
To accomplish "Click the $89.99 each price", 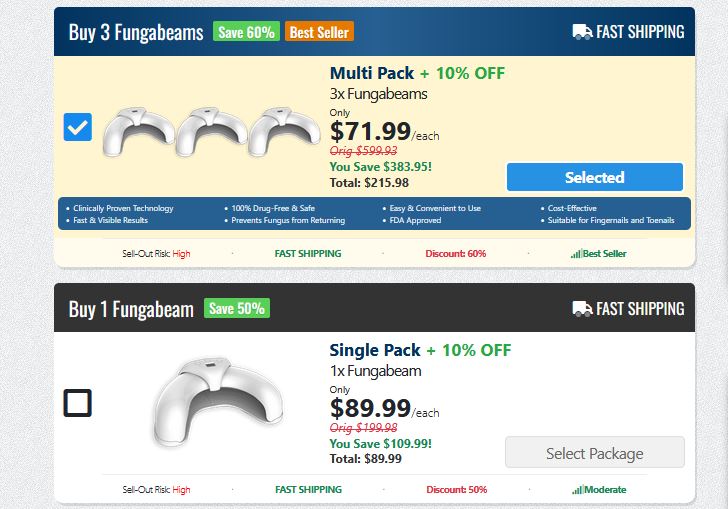I will coord(384,408).
